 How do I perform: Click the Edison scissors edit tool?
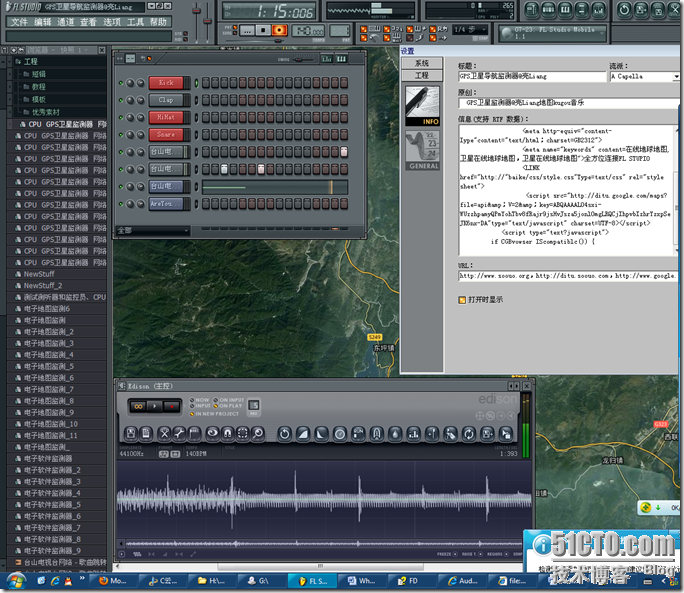(164, 433)
